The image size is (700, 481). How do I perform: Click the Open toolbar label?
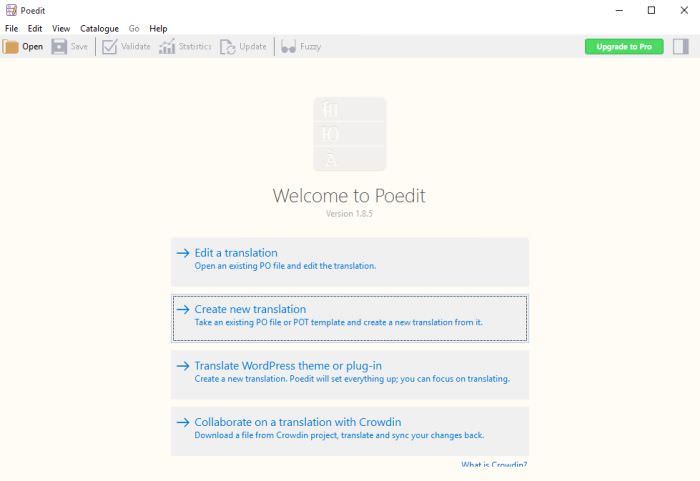(33, 46)
